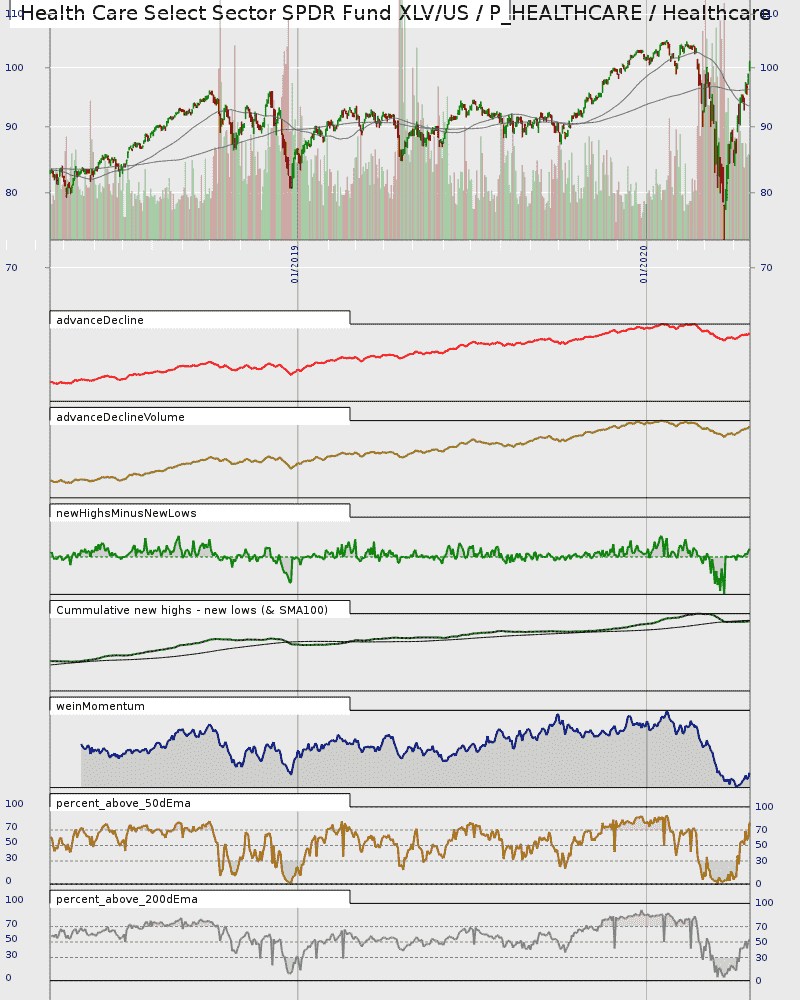Viewport: 800px width, 1000px height.
Task: Click the newHighsMinusNewLows panel label
Action: click(x=126, y=513)
